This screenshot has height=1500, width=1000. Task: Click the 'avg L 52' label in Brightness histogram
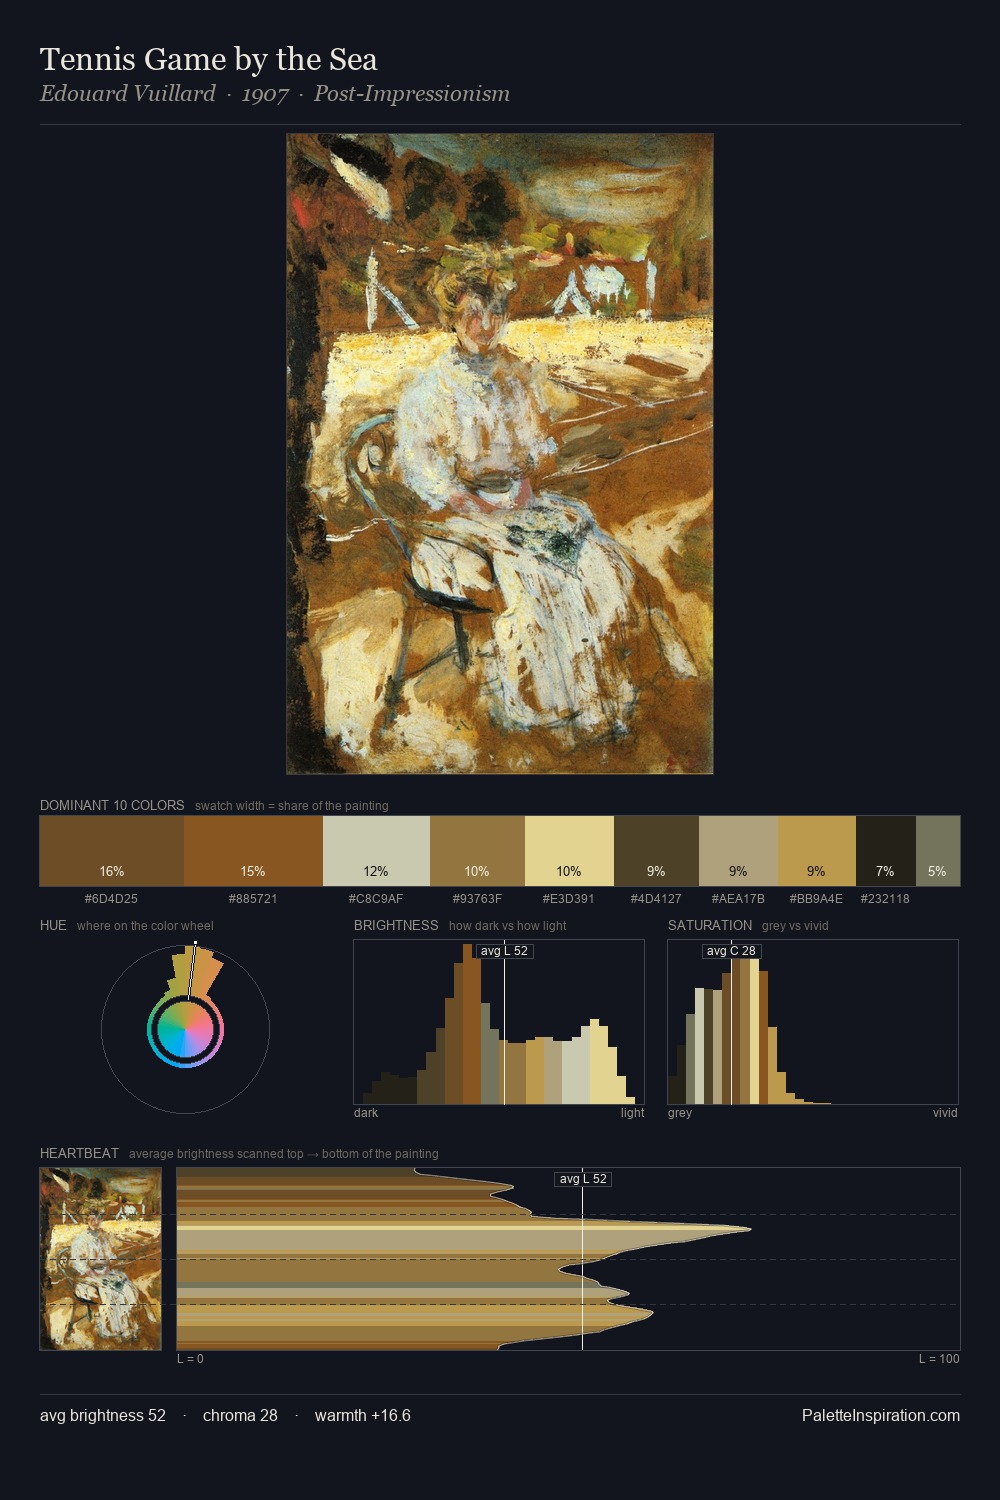[x=504, y=951]
